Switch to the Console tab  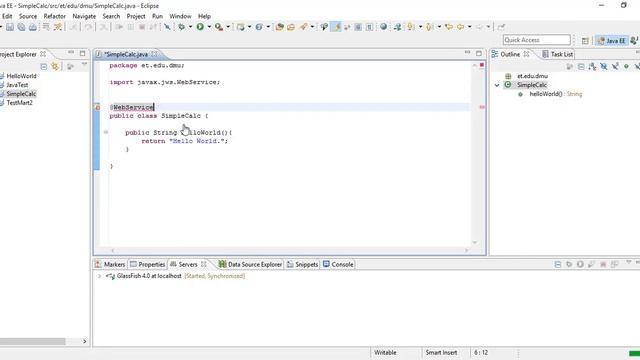pos(338,264)
